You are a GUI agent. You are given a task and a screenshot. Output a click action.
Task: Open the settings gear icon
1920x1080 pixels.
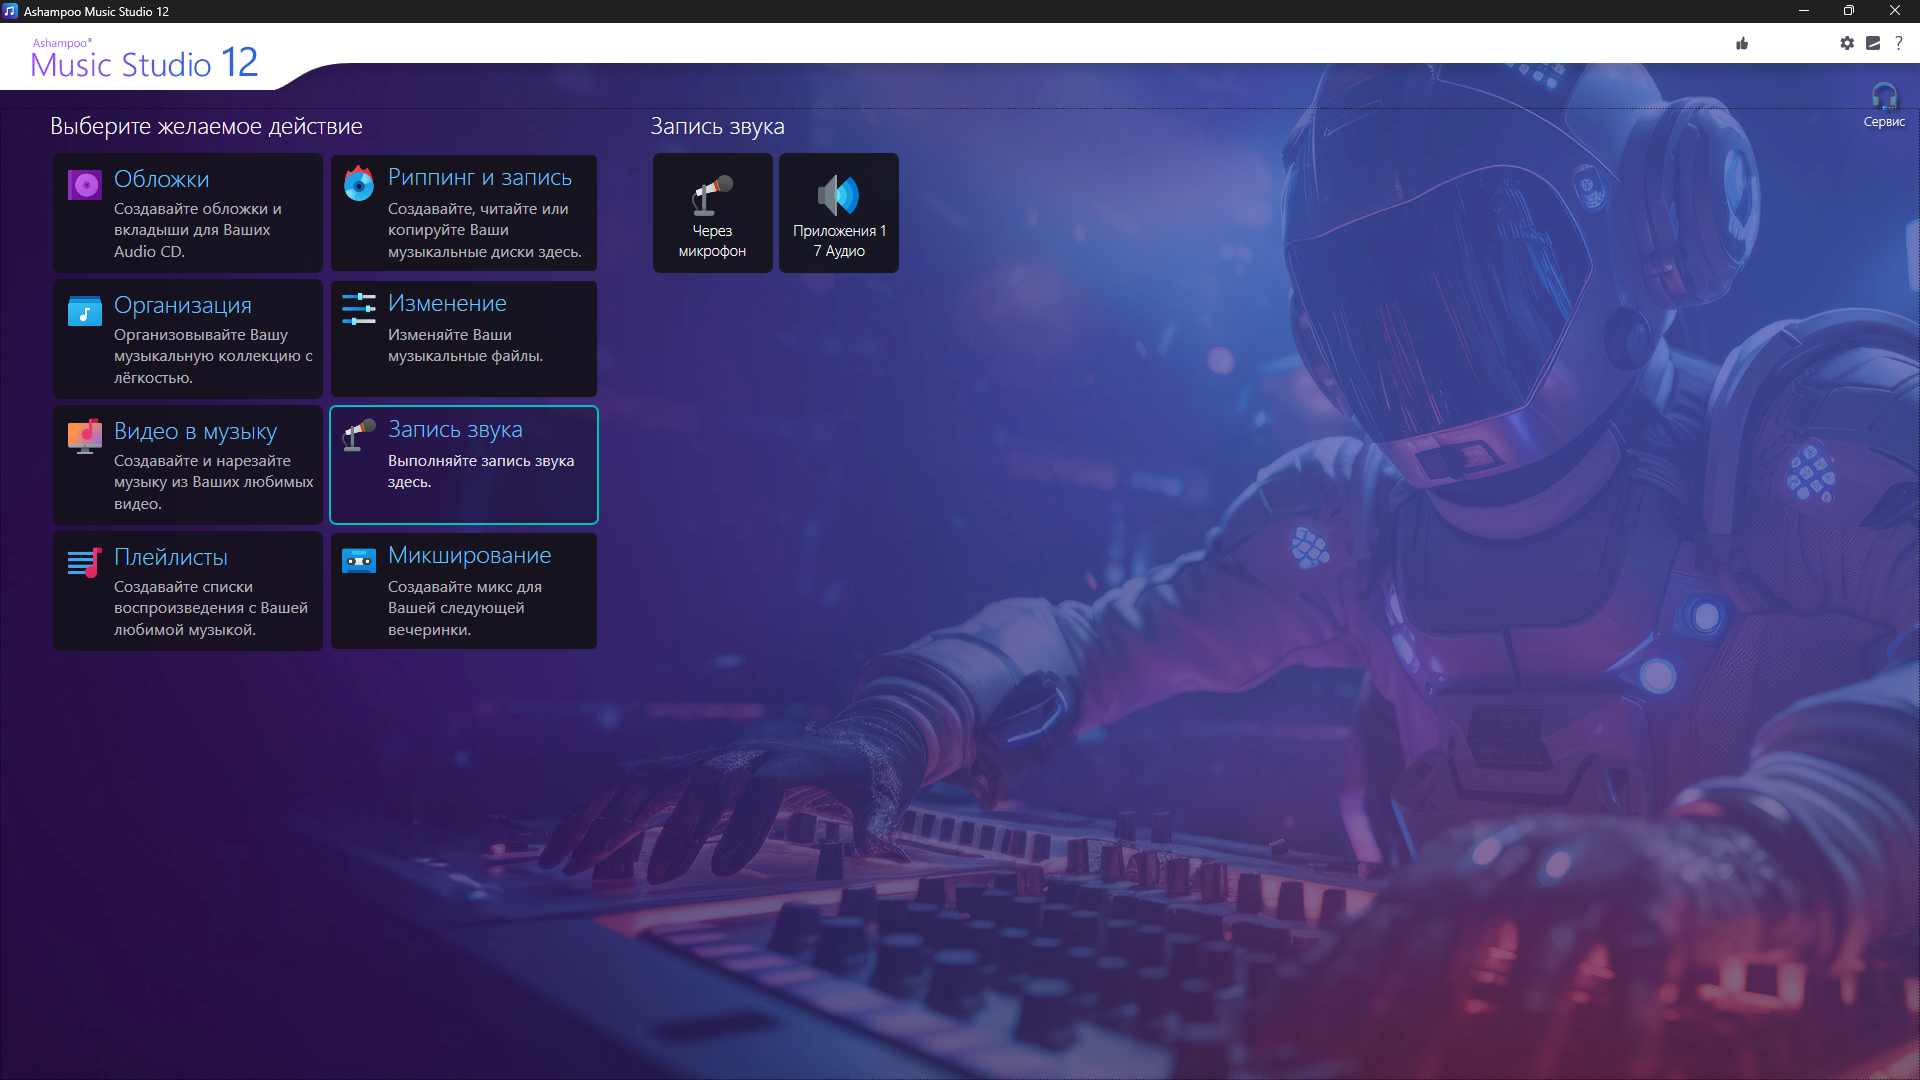click(1846, 43)
